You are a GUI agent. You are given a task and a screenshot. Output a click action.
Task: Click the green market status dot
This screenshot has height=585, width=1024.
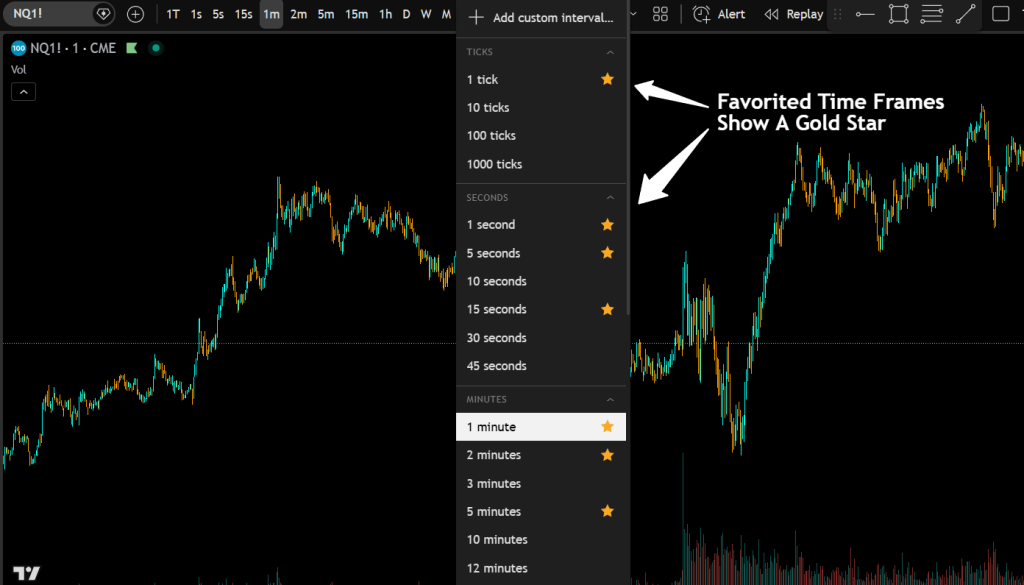point(156,47)
